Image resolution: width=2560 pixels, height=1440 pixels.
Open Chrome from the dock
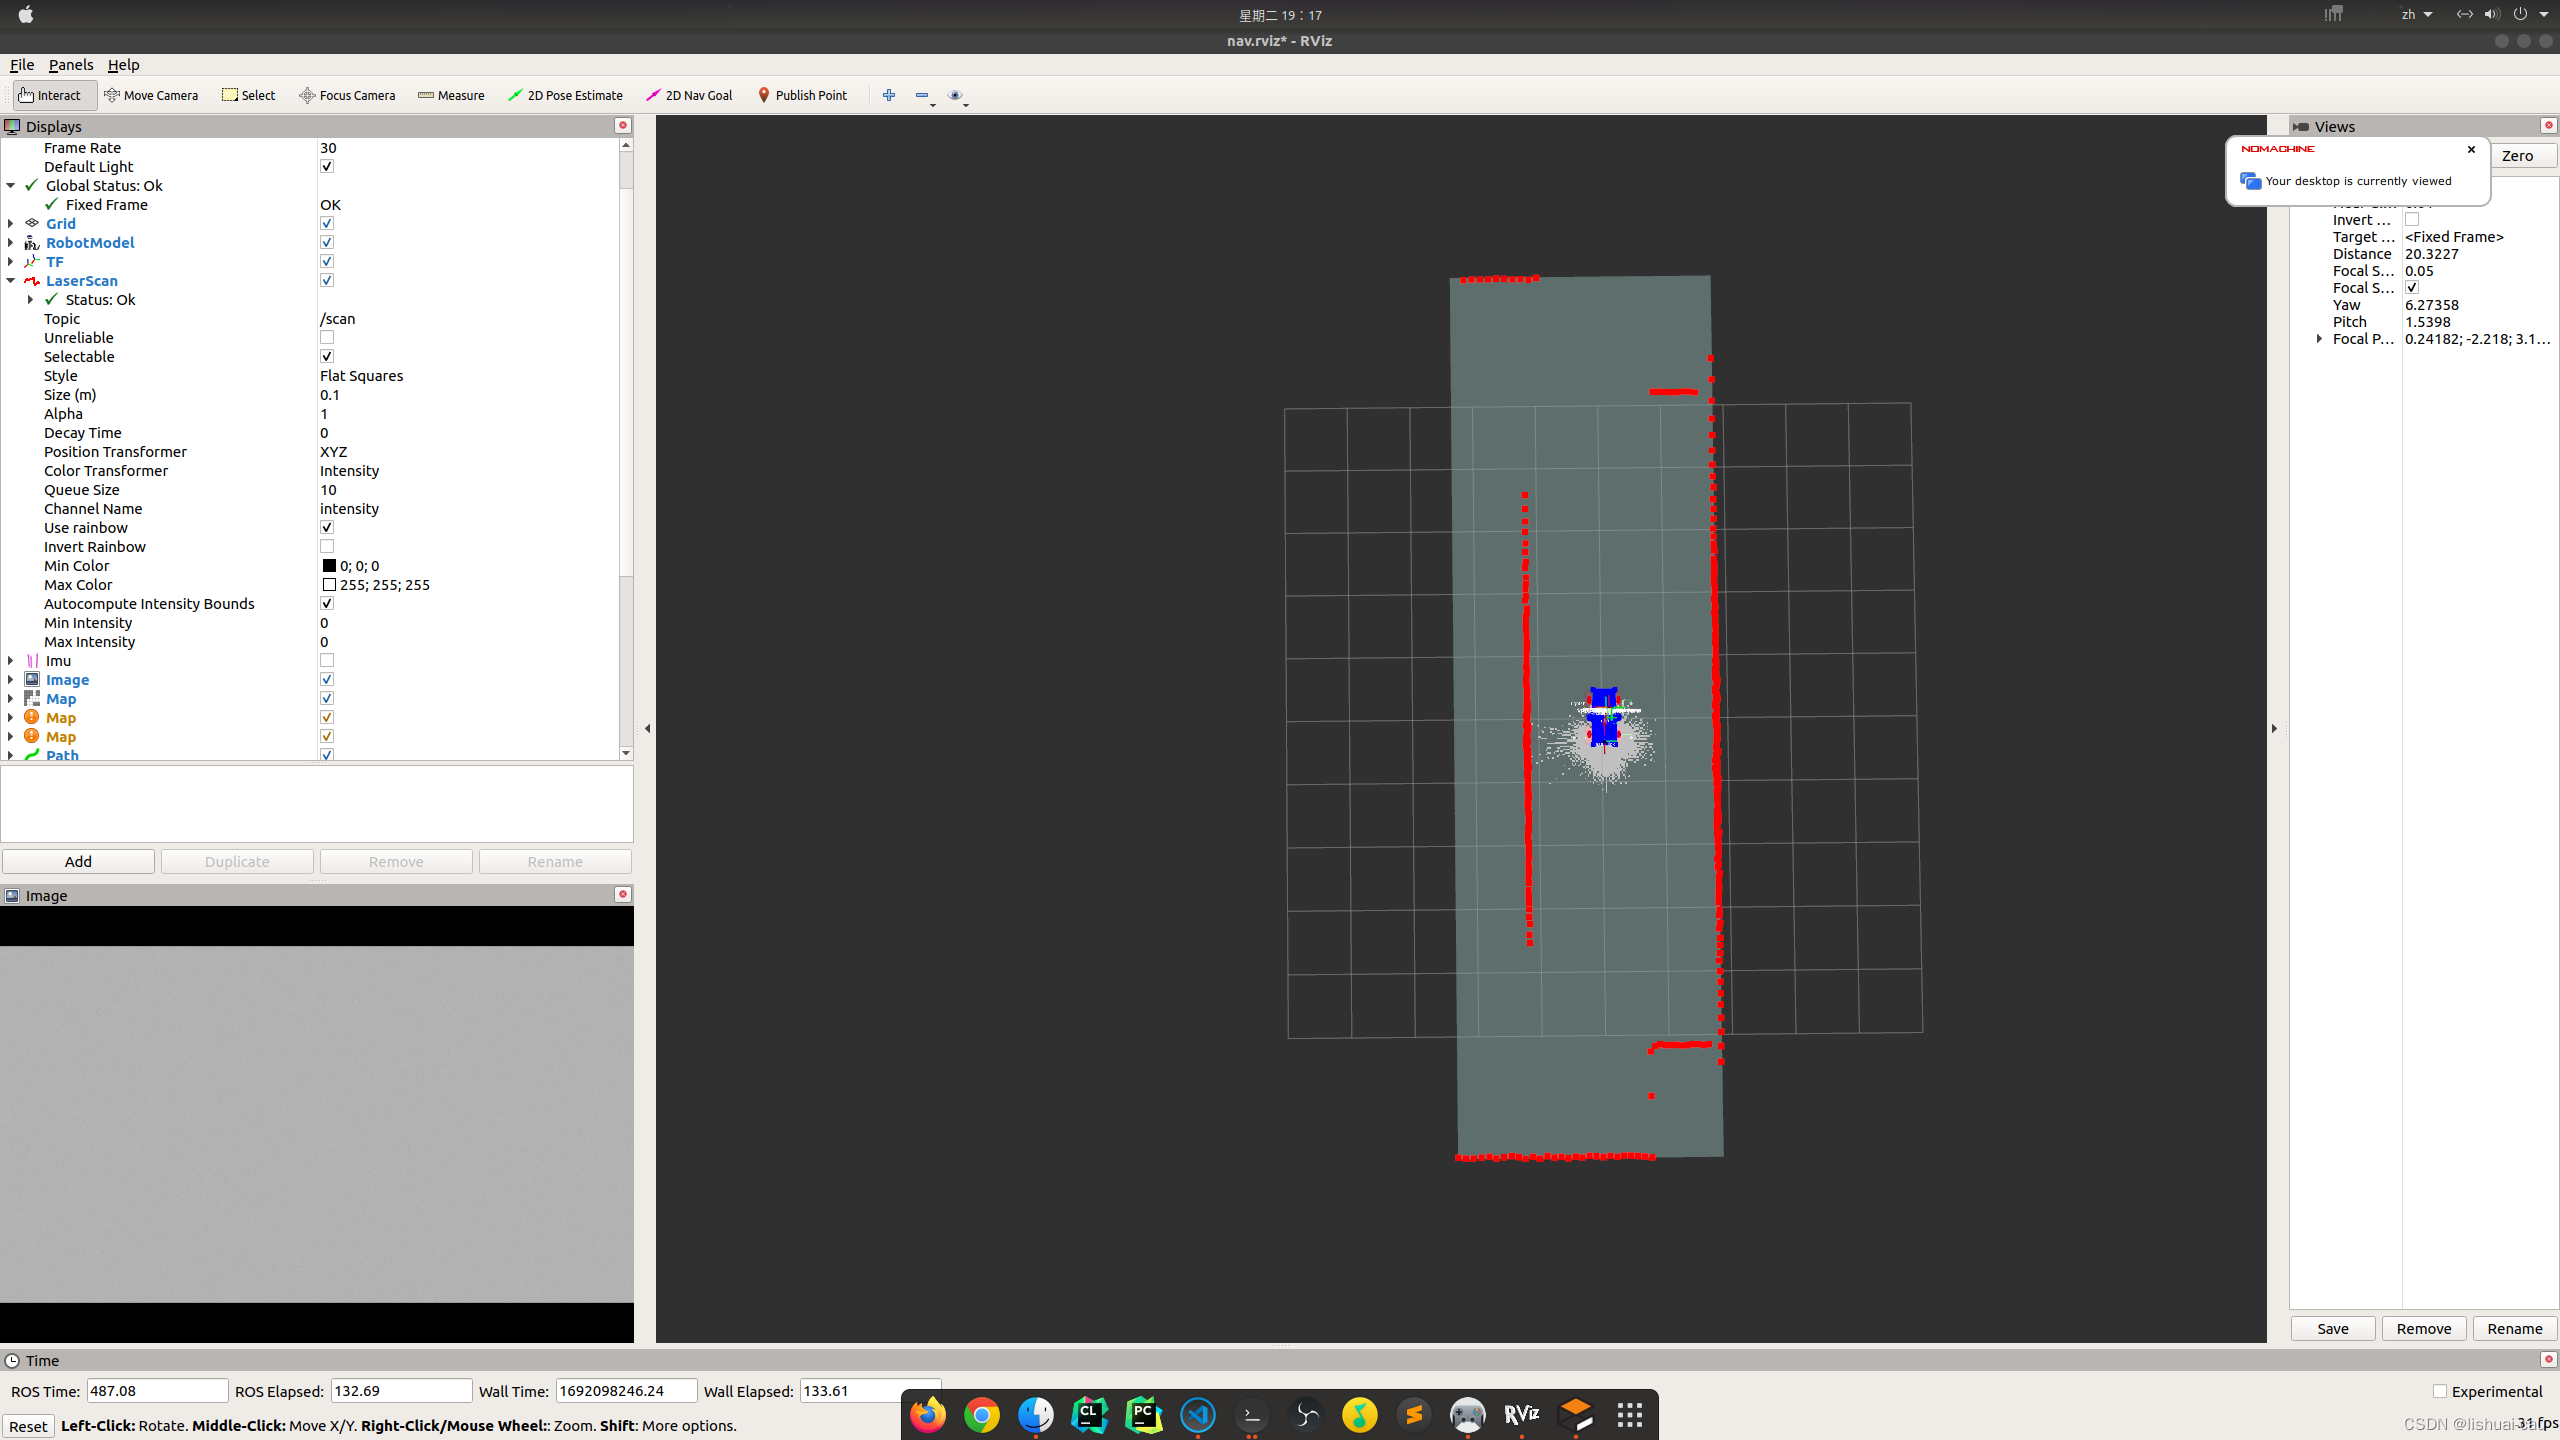[981, 1415]
